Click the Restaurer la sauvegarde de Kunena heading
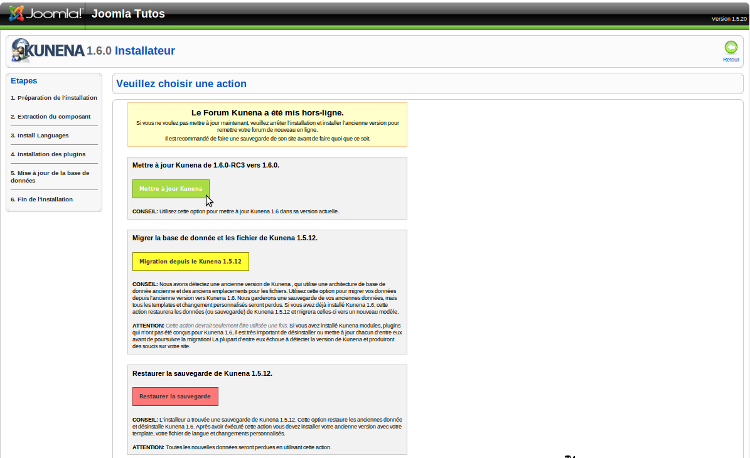 [x=202, y=373]
